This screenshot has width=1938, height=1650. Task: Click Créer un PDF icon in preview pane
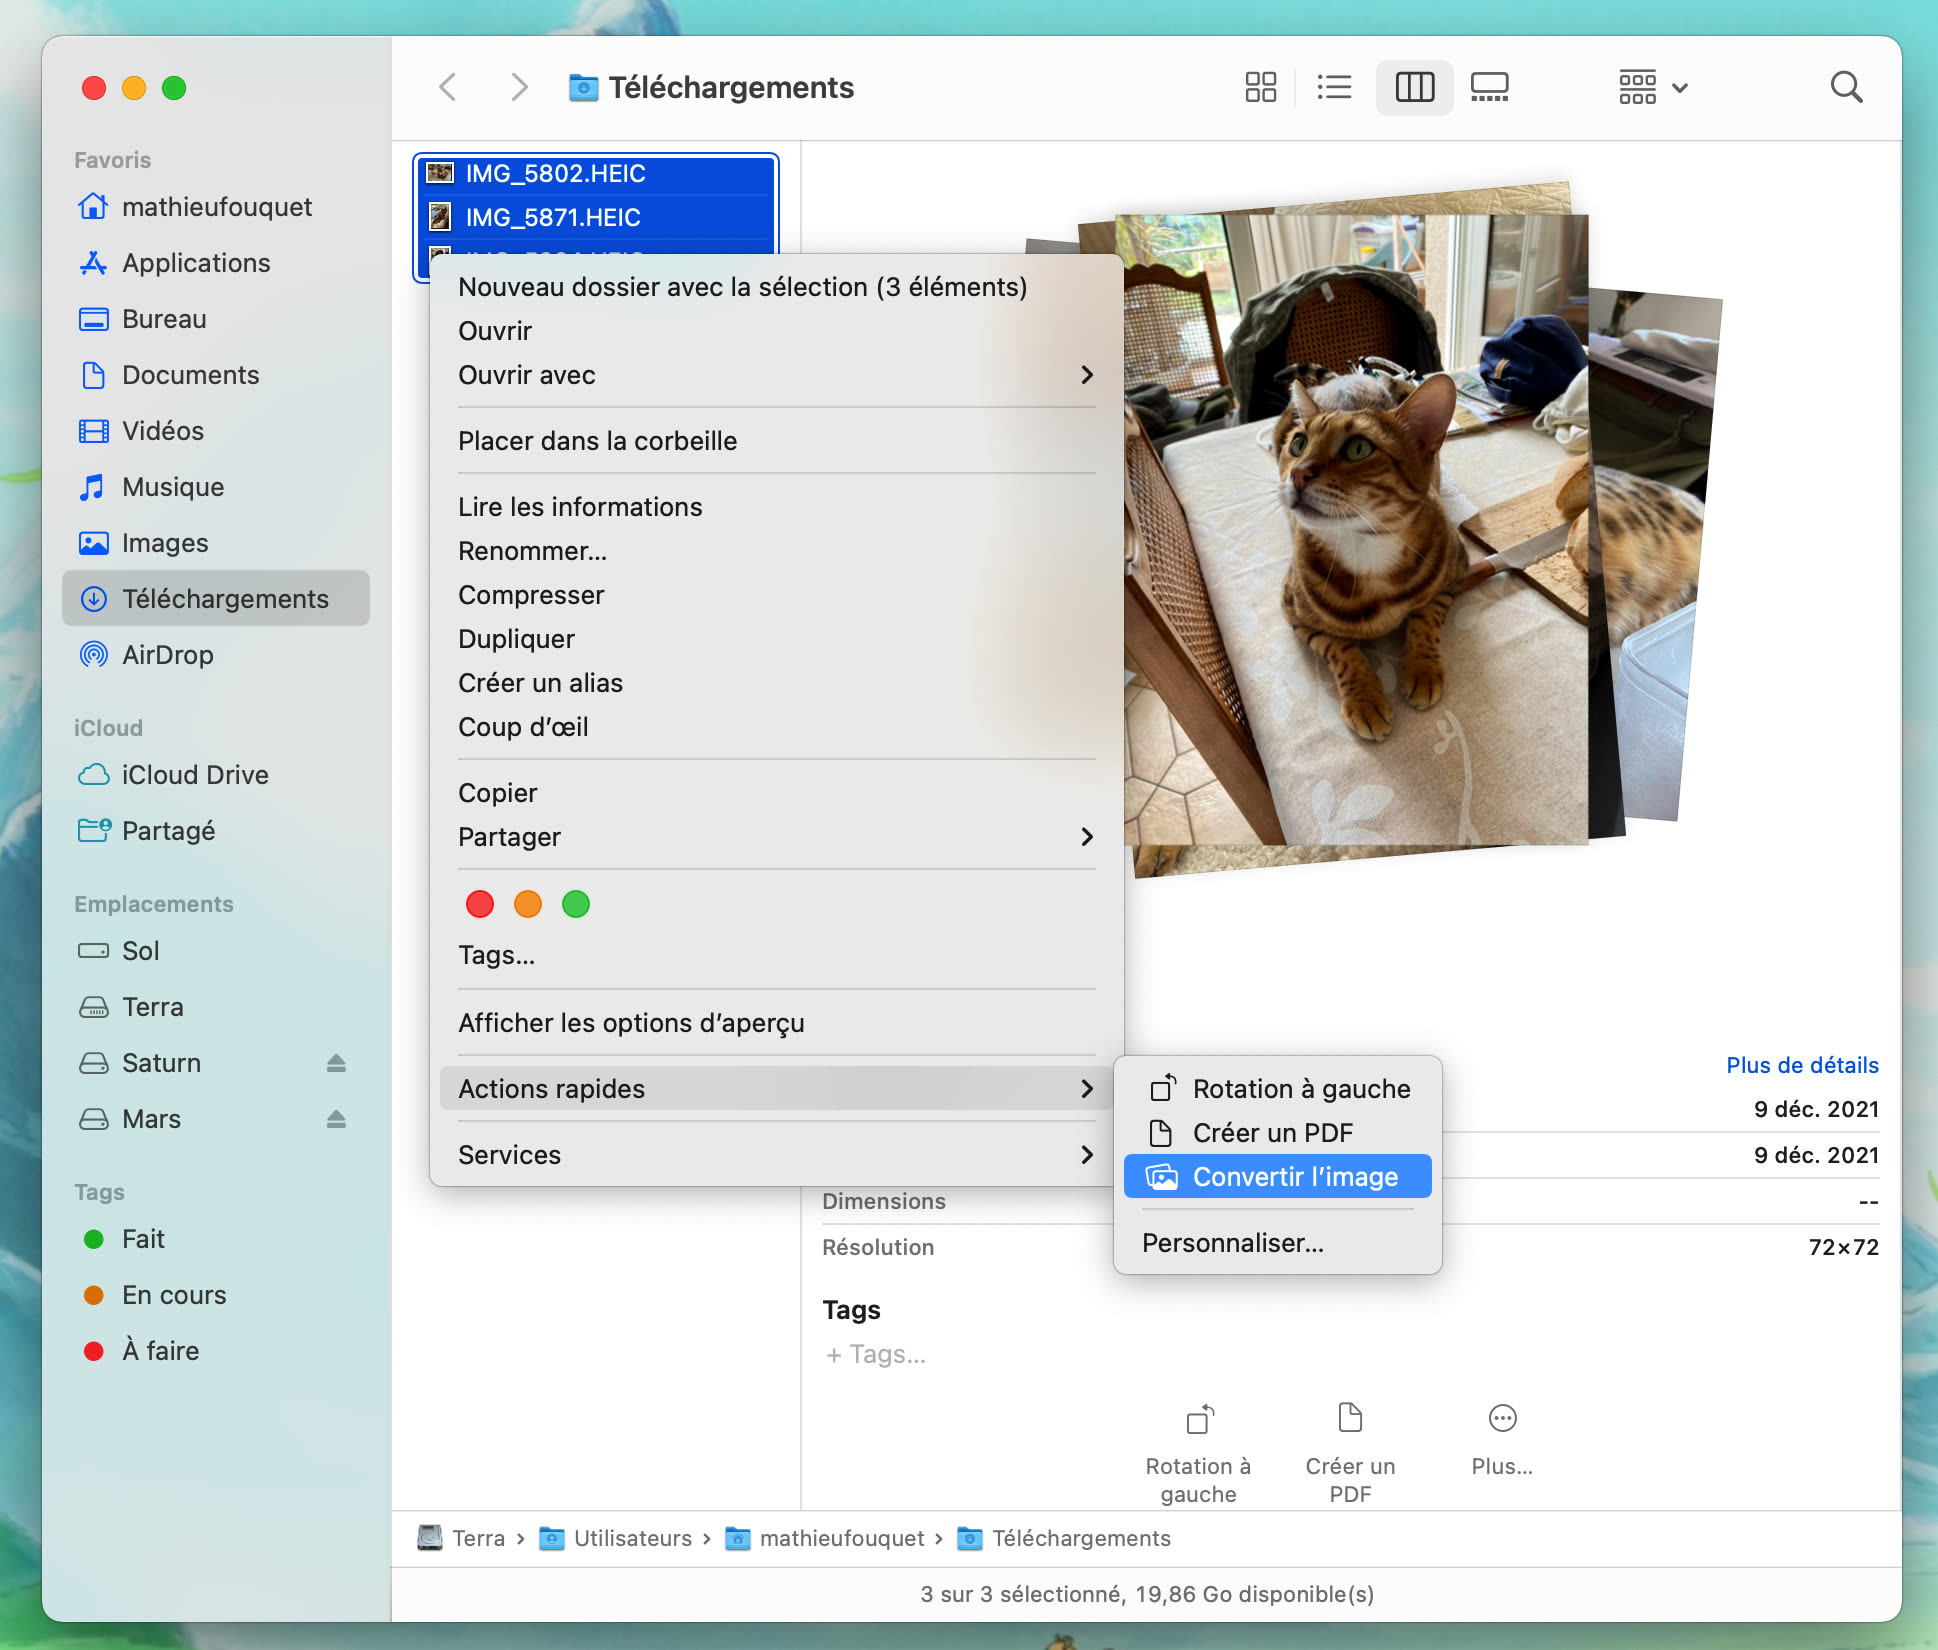[1350, 1418]
